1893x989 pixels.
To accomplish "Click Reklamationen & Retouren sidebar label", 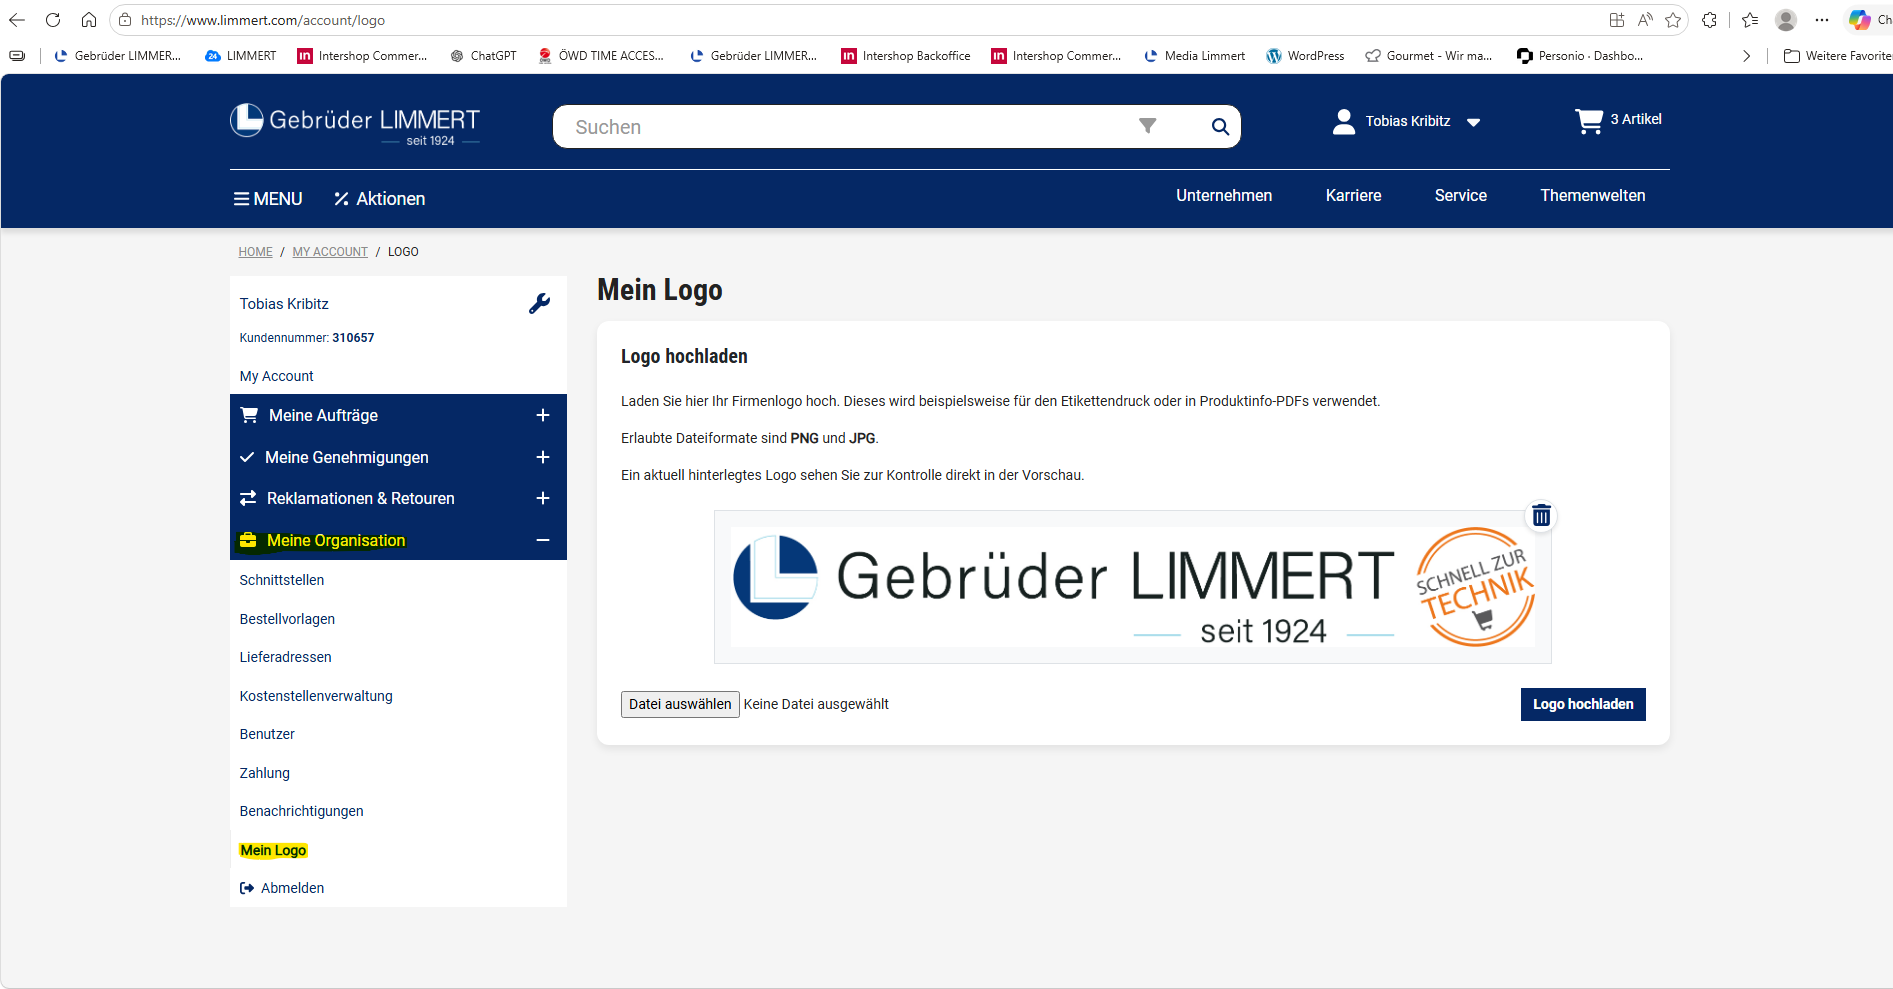I will coord(360,498).
